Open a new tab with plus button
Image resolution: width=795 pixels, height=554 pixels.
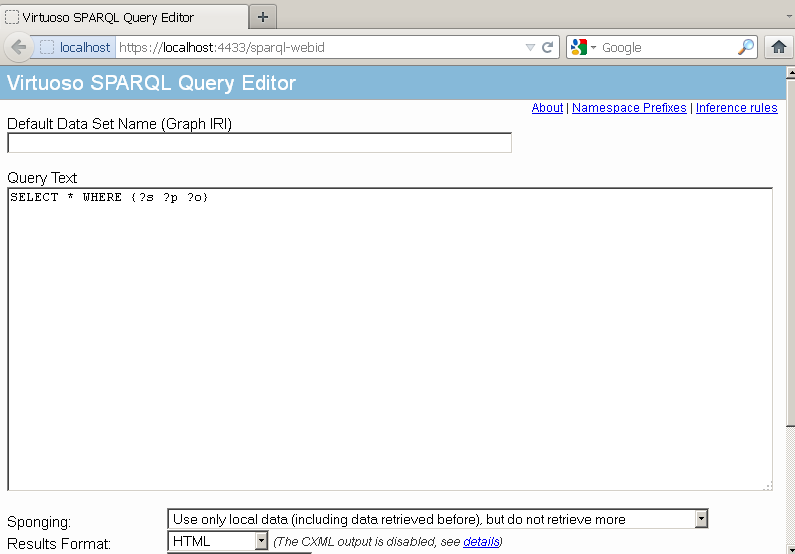click(263, 17)
